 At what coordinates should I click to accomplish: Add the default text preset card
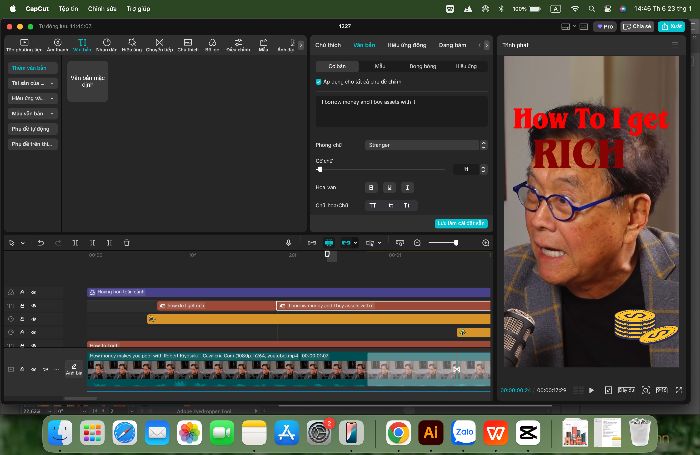click(88, 82)
